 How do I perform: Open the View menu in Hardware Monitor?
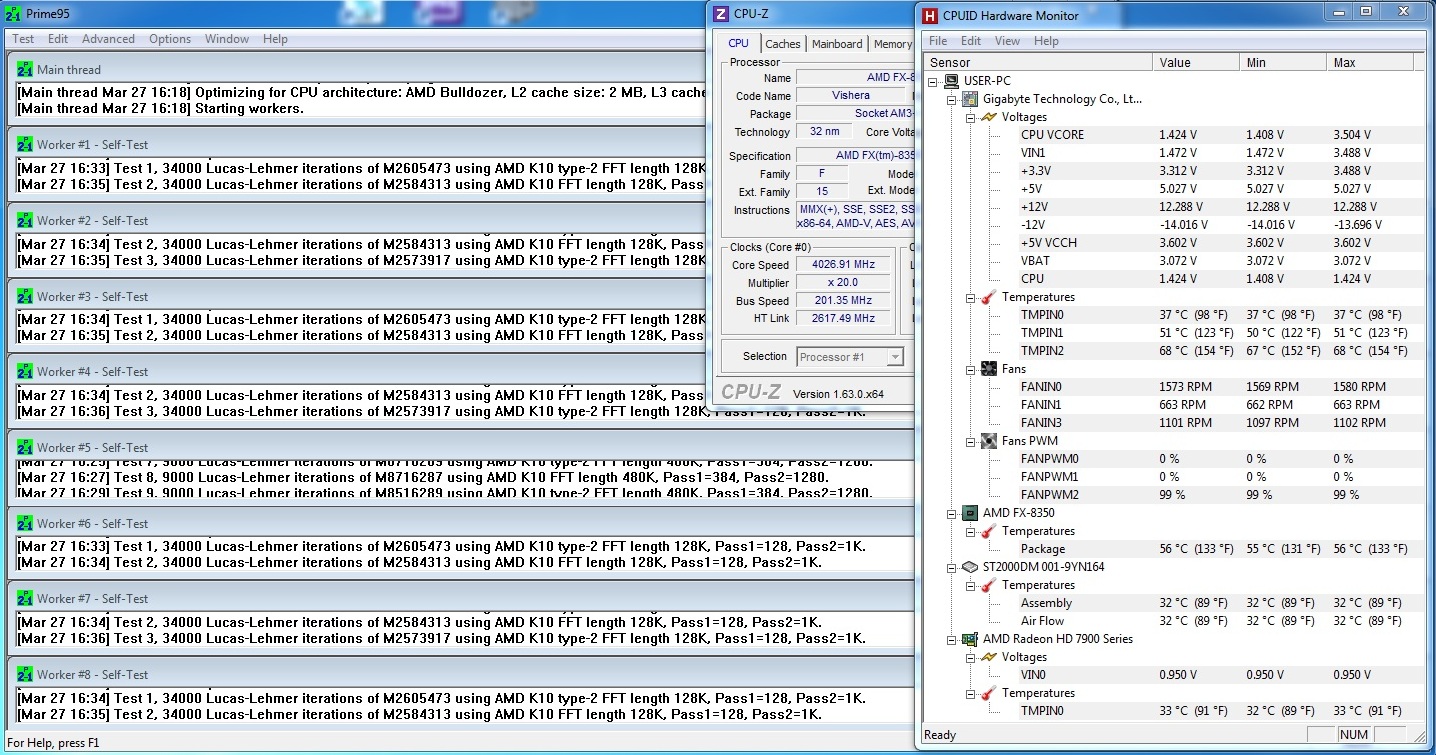coord(1007,41)
